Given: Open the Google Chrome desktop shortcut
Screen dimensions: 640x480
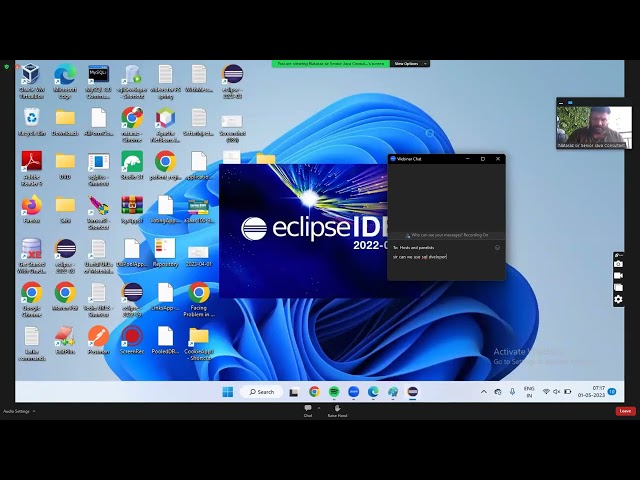Looking at the screenshot, I should tap(31, 300).
